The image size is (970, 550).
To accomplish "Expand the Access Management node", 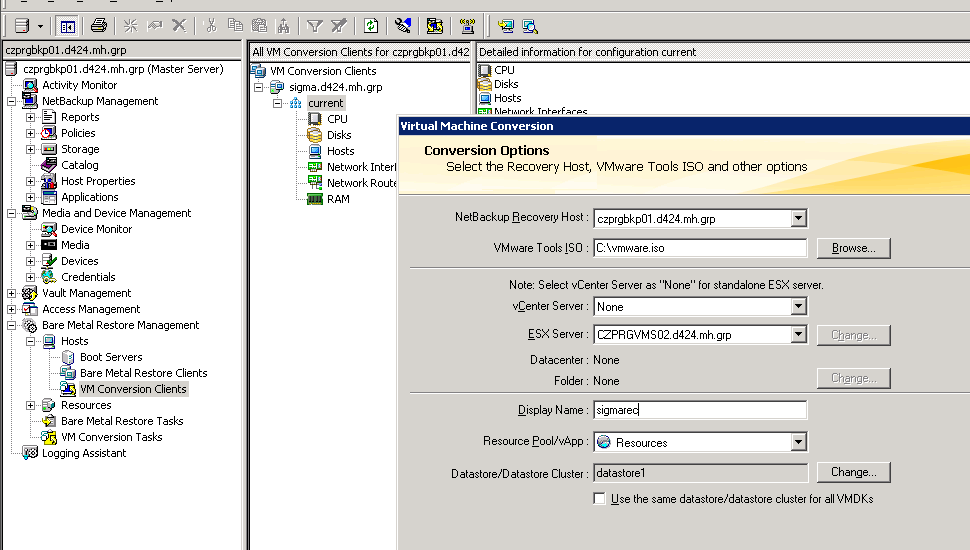I will click(11, 309).
